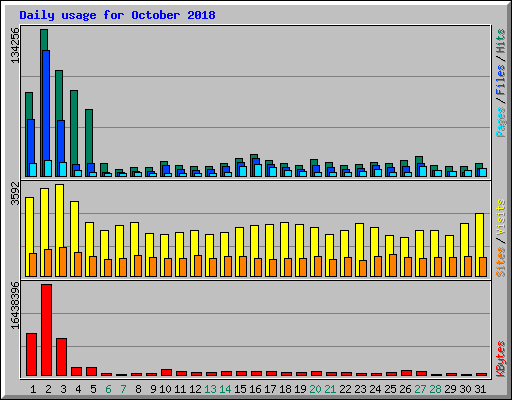Viewport: 512px width, 400px height.
Task: Click the red KBytes bar for day 1
Action: tap(31, 354)
